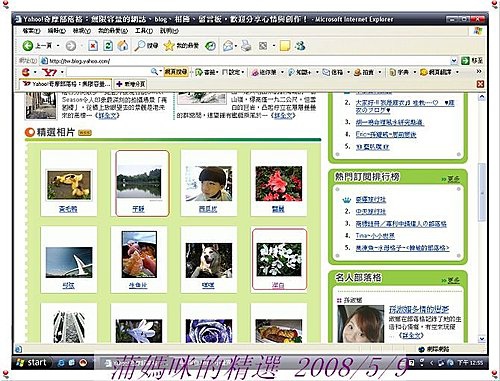This screenshot has height=381, width=500.
Task: Click the new tab (新增分頁) tab
Action: coord(131,84)
